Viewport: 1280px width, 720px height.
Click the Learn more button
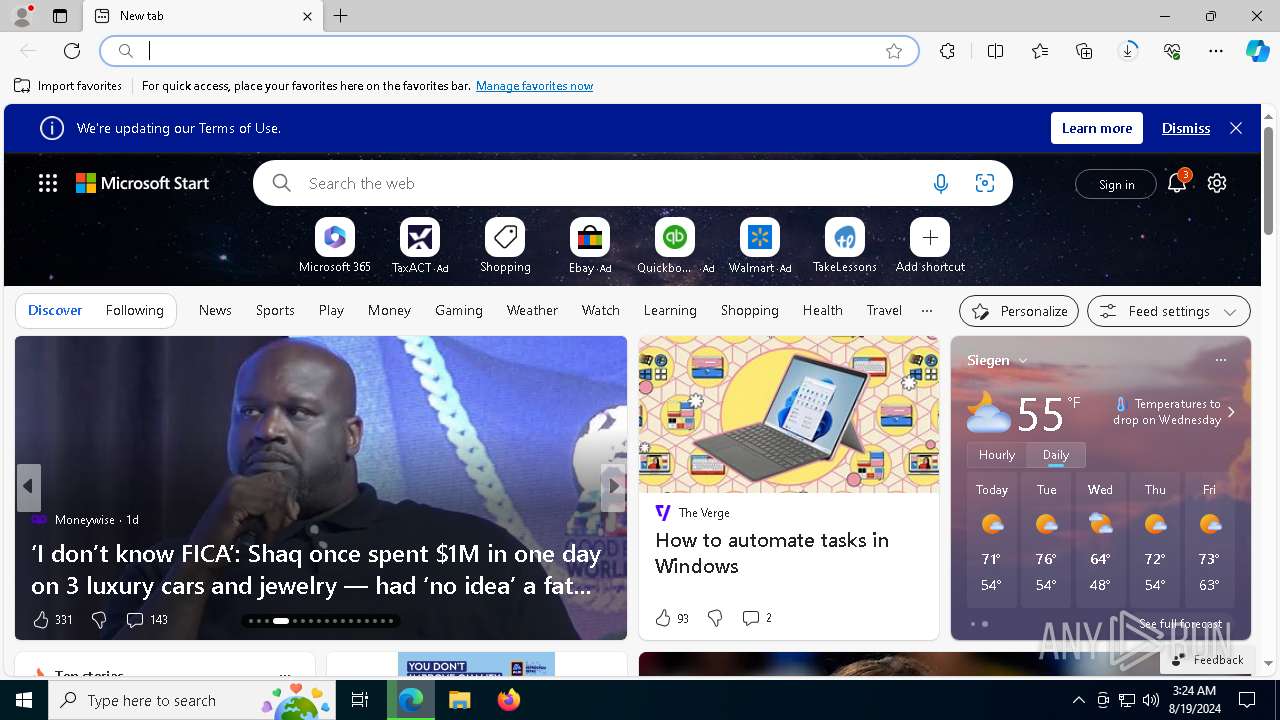1097,128
